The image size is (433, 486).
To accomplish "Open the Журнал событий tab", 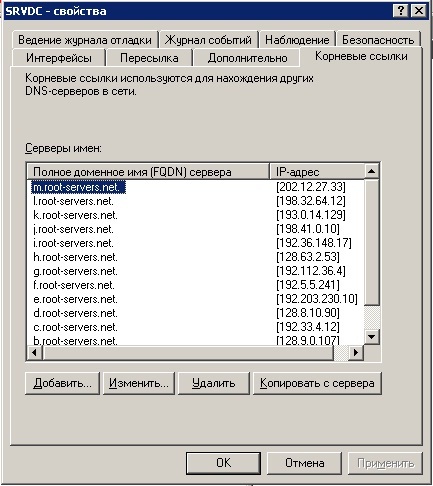I will (x=208, y=40).
